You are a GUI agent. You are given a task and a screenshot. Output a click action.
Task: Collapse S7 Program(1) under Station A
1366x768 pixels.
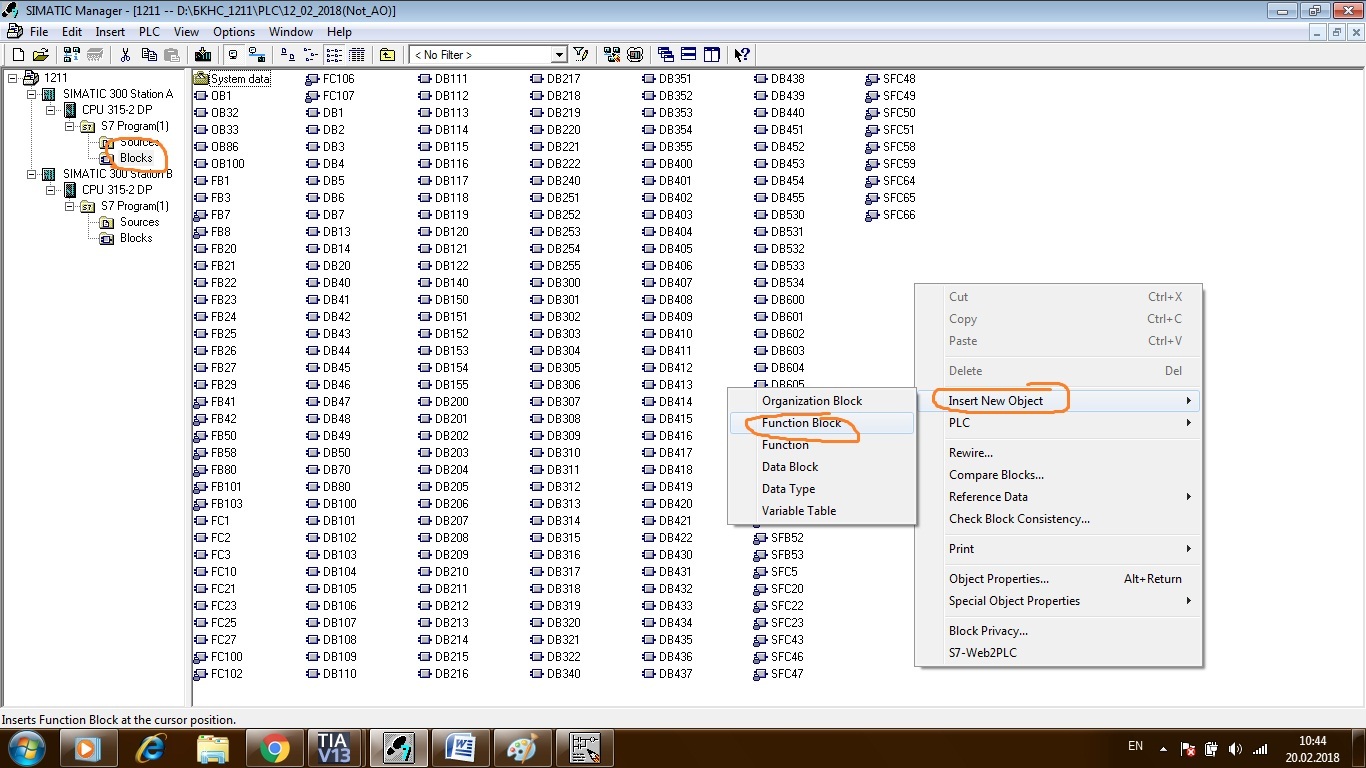pos(70,126)
